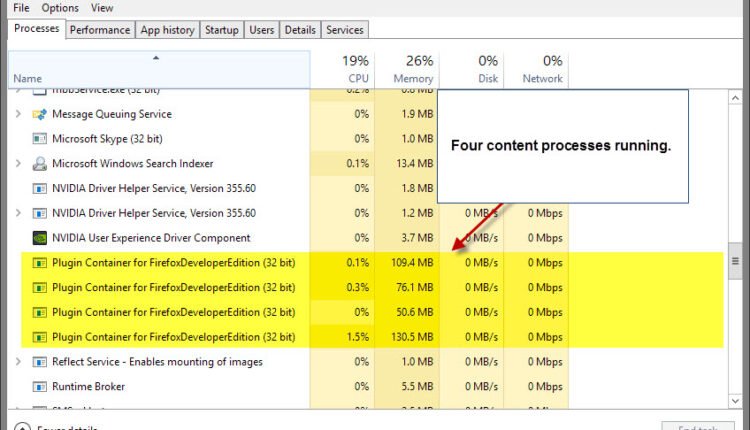Screen dimensions: 750x430
Task: Sort by the Disk column header
Action: pos(472,70)
